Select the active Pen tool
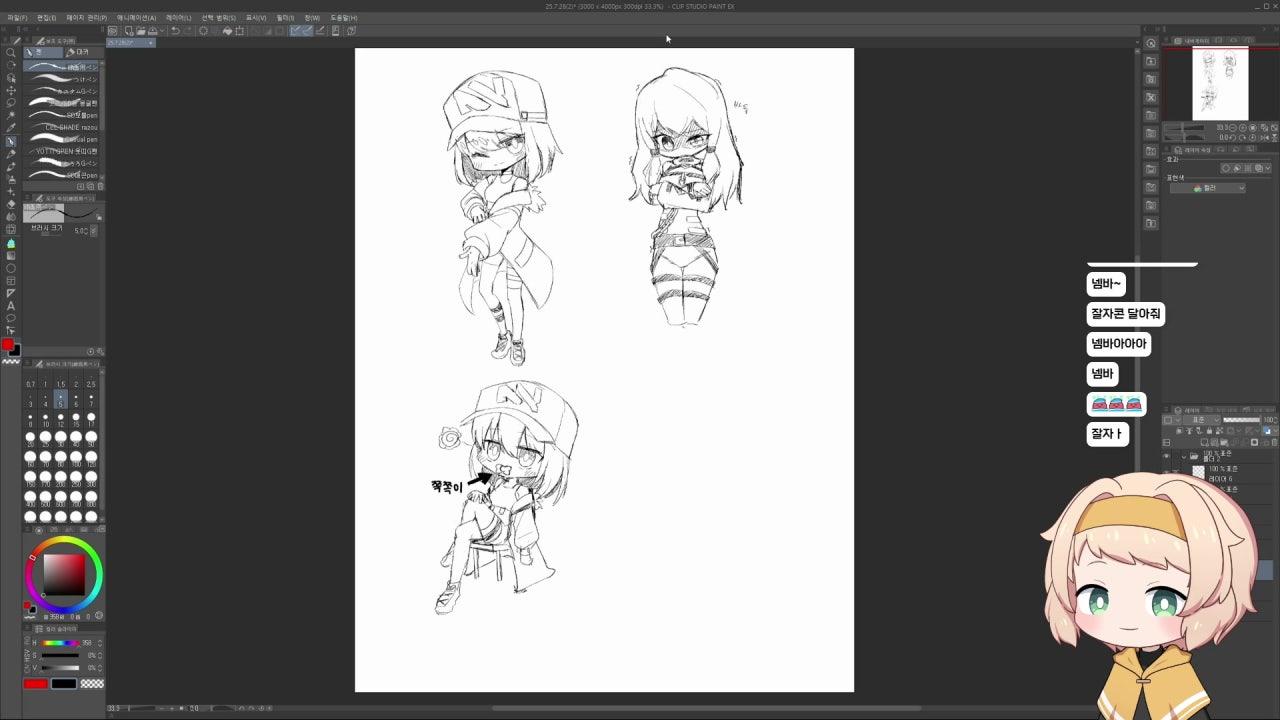1280x720 pixels. 11,141
